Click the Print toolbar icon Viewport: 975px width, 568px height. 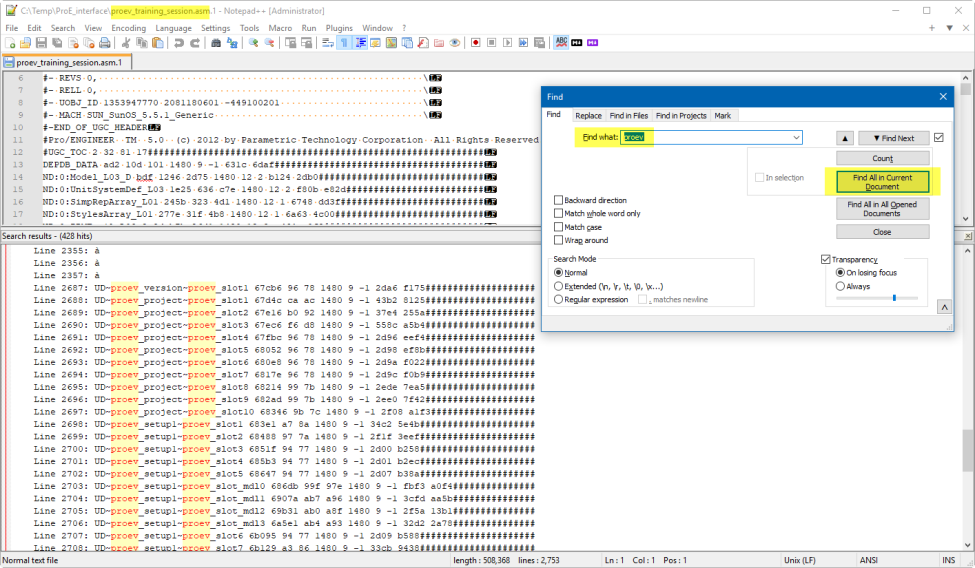tap(105, 43)
